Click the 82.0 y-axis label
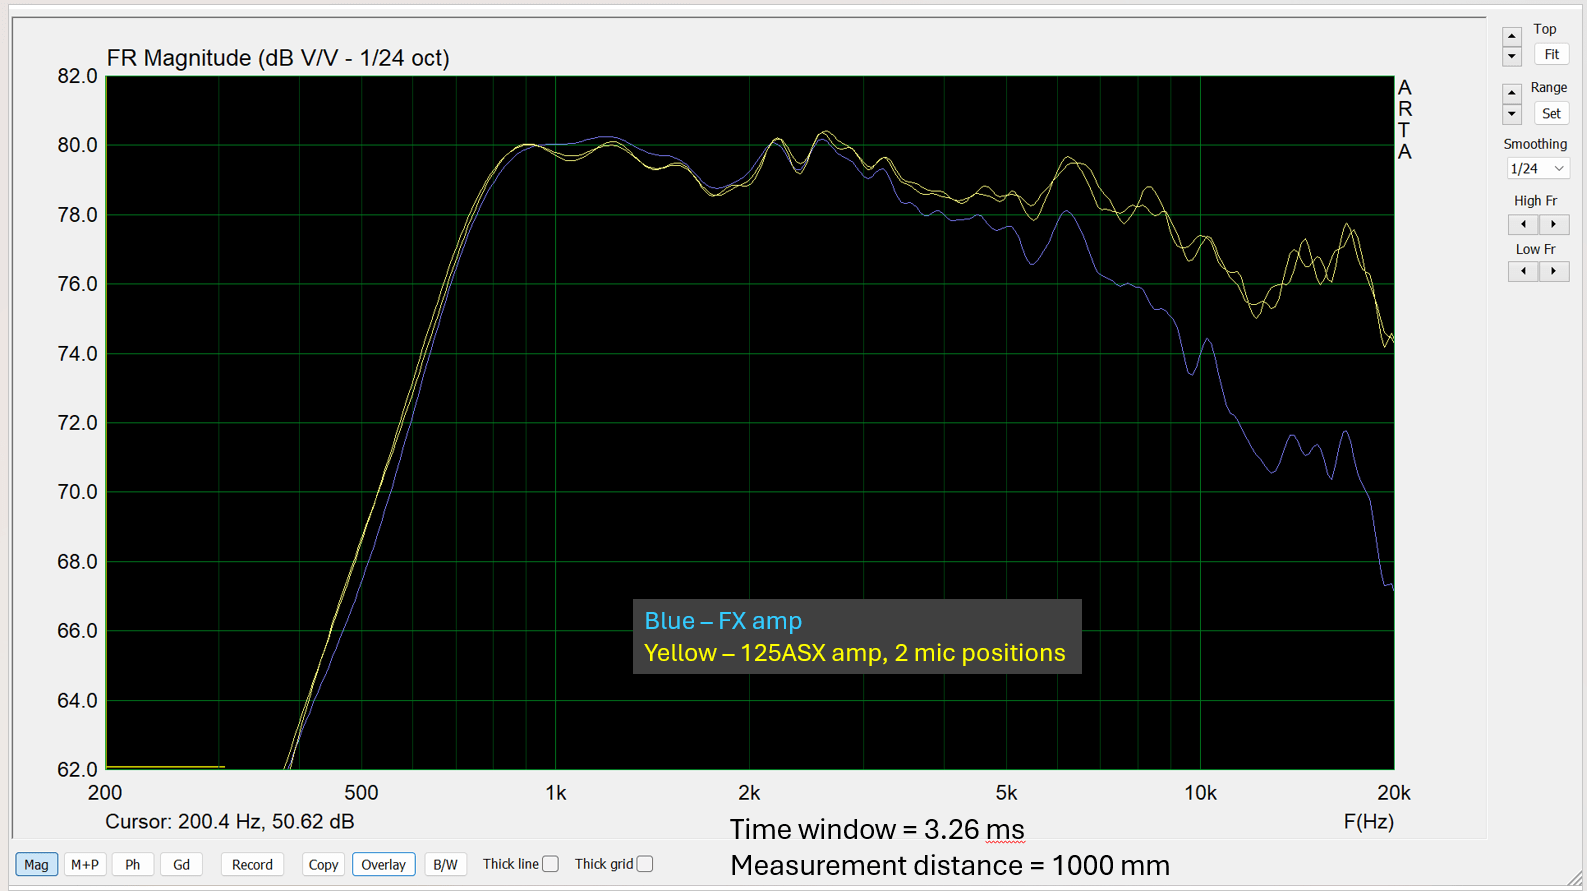 point(78,76)
